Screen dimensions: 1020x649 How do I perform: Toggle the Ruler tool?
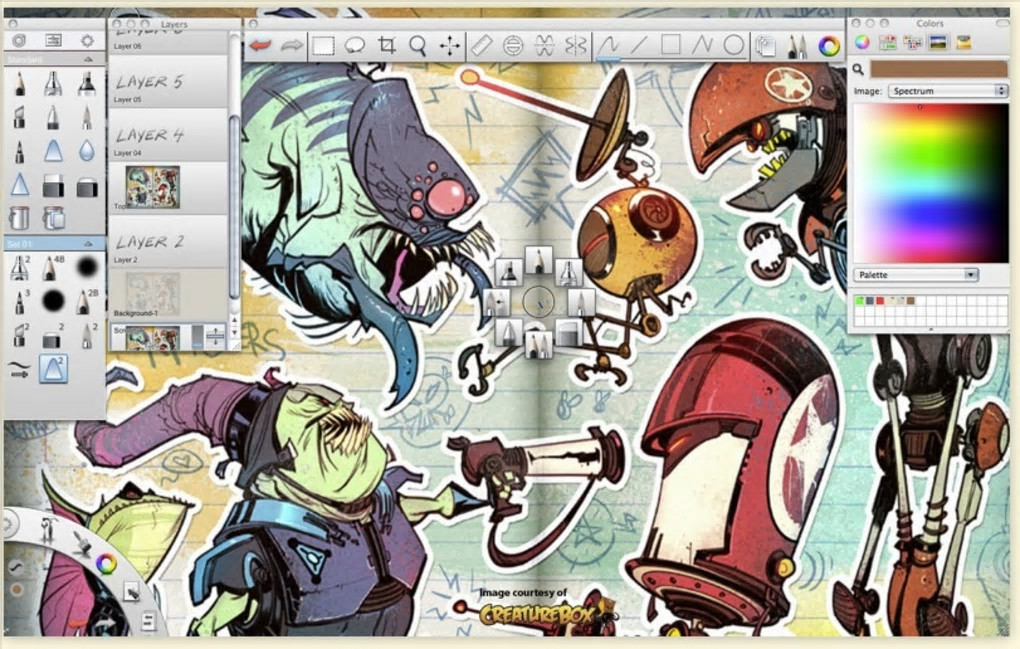pos(481,46)
